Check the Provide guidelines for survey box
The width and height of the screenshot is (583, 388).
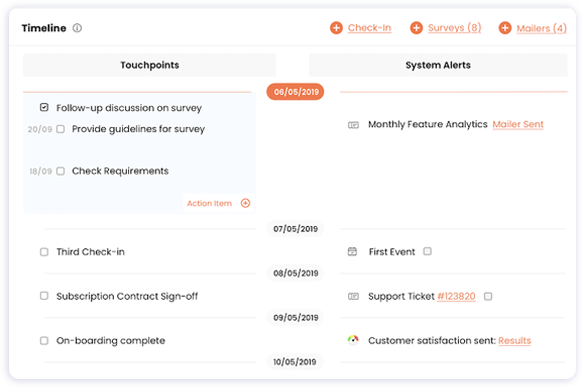click(60, 129)
